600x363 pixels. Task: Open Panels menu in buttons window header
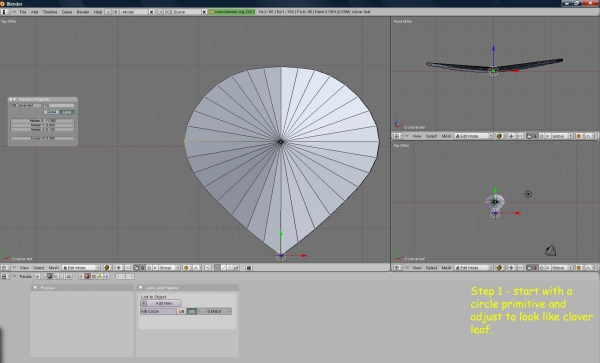pyautogui.click(x=25, y=276)
